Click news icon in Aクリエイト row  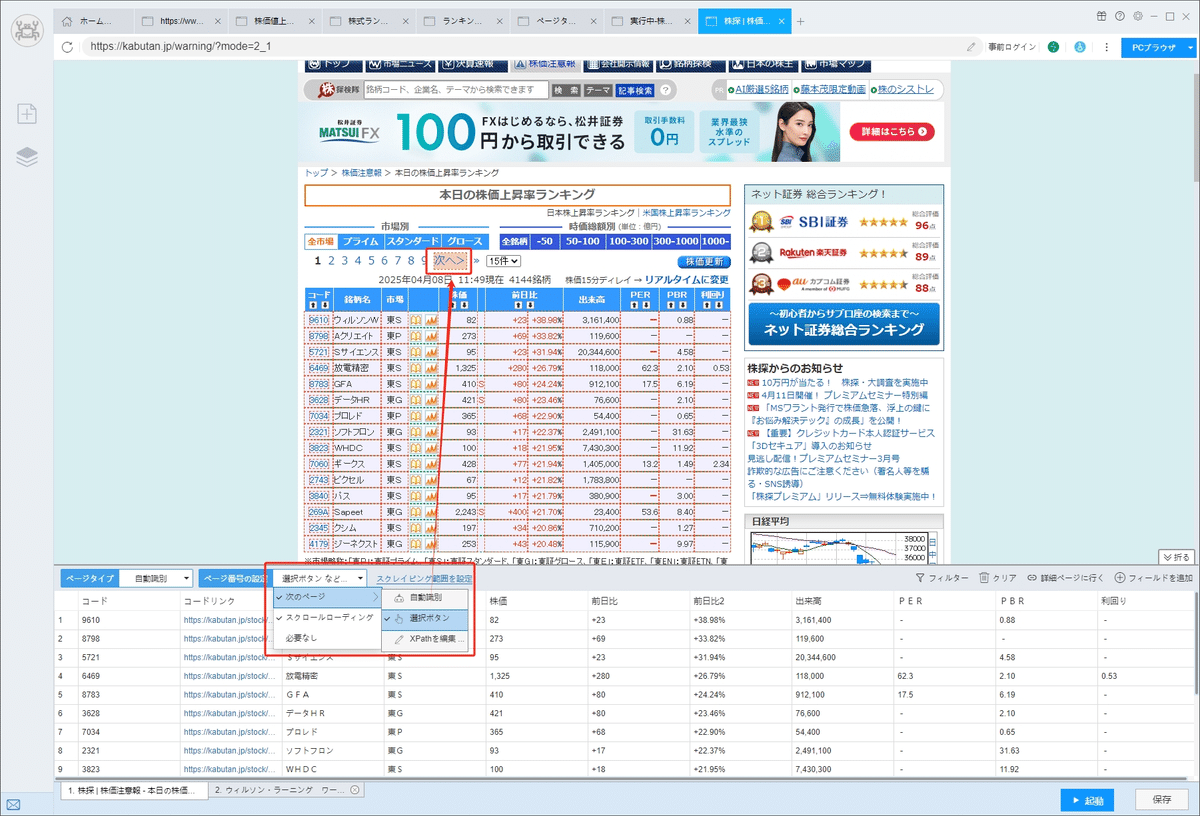416,336
